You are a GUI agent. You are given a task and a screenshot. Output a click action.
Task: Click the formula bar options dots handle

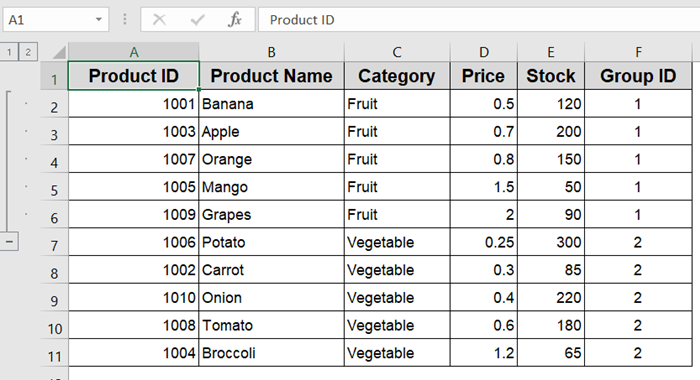pyautogui.click(x=125, y=20)
